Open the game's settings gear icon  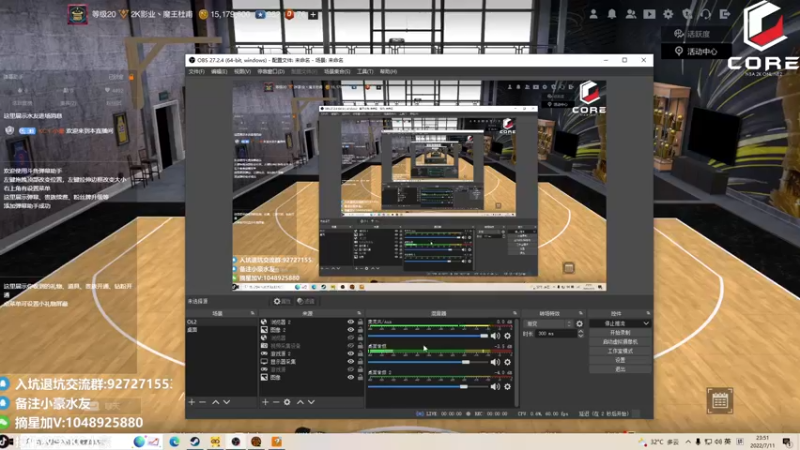[668, 14]
